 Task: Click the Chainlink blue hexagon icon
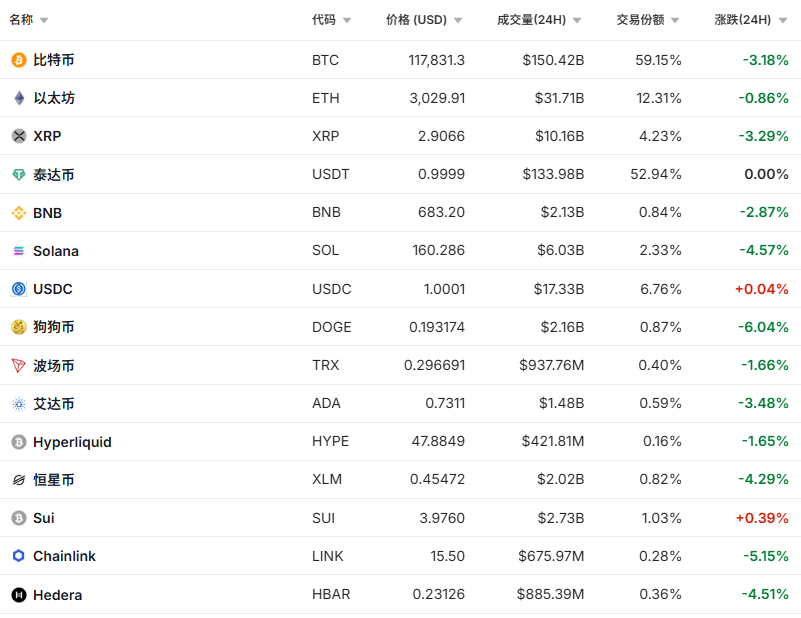(18, 556)
